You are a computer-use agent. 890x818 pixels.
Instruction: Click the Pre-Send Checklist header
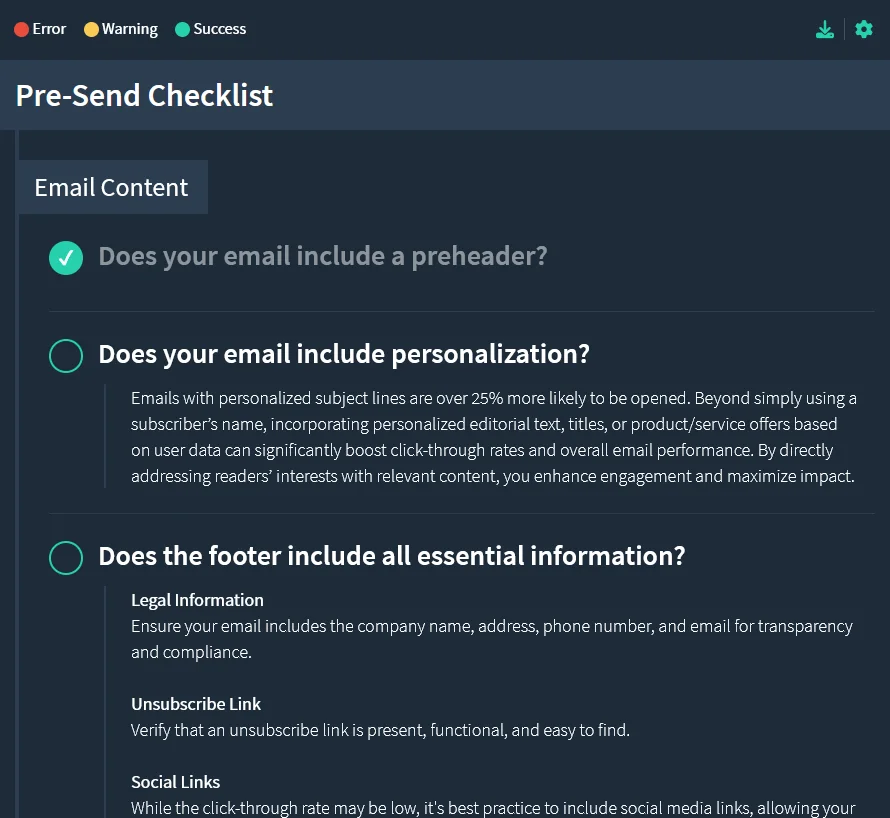pos(144,96)
